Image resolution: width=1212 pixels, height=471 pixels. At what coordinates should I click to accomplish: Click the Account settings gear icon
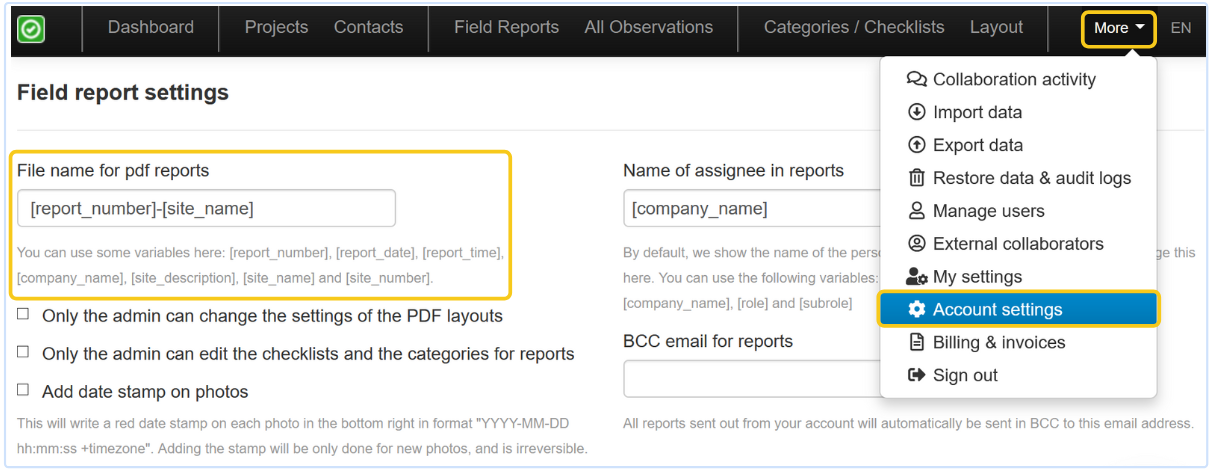[916, 310]
